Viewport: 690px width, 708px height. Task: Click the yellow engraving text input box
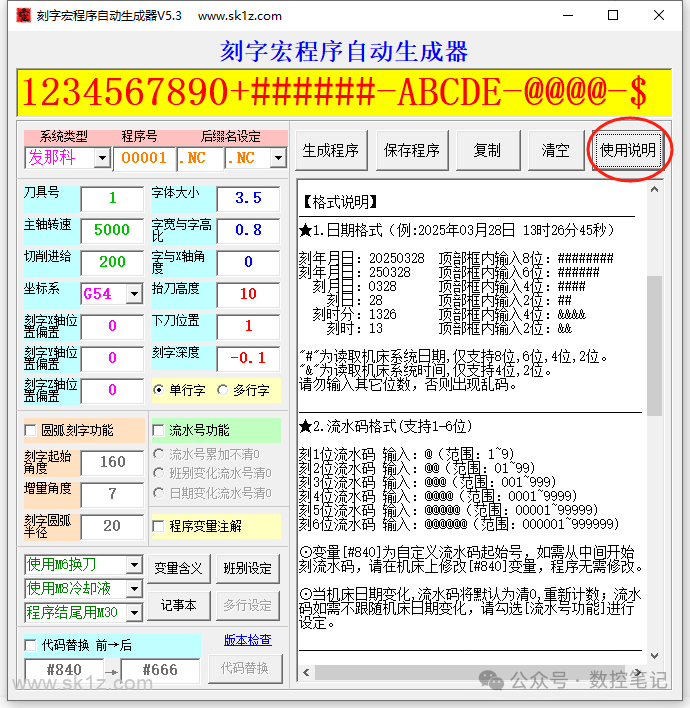(344, 93)
